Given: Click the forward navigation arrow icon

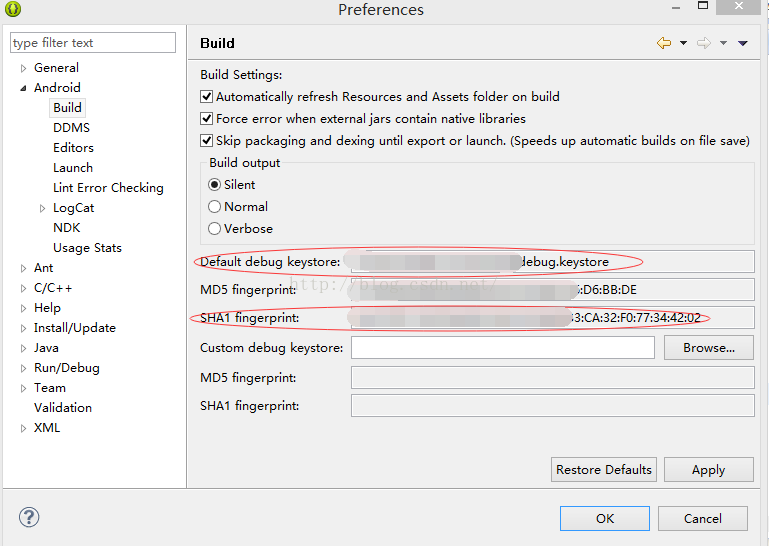Looking at the screenshot, I should tap(704, 43).
